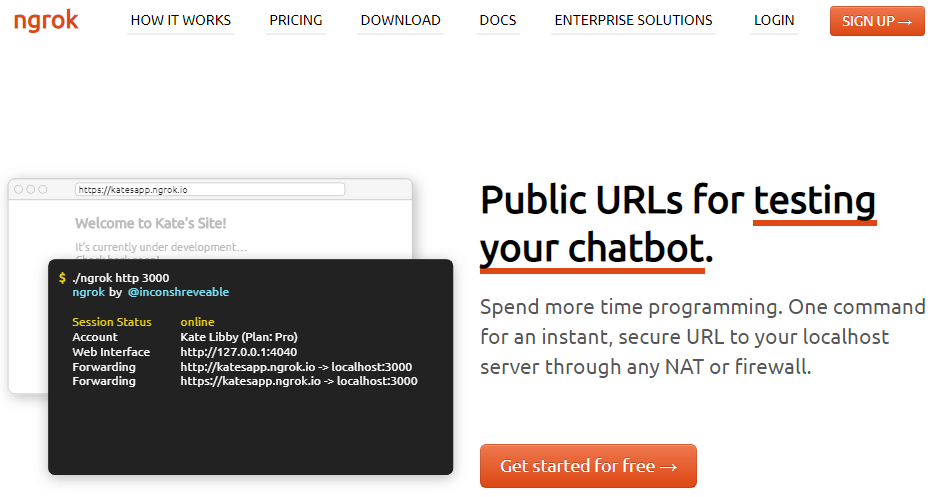Viewport: 936px width, 497px height.
Task: Click Get started for free button
Action: tap(588, 465)
